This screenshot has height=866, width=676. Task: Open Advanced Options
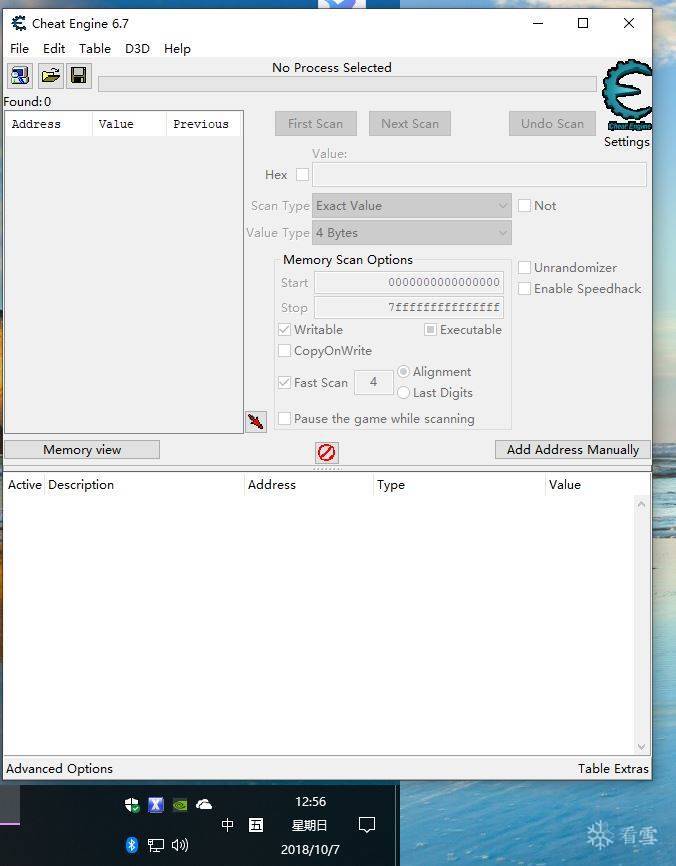(60, 768)
